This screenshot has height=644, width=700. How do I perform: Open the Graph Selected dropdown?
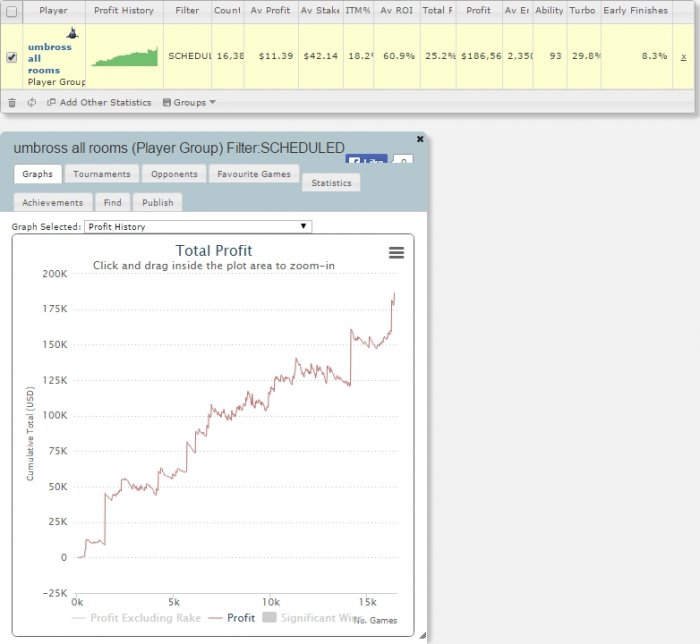198,227
